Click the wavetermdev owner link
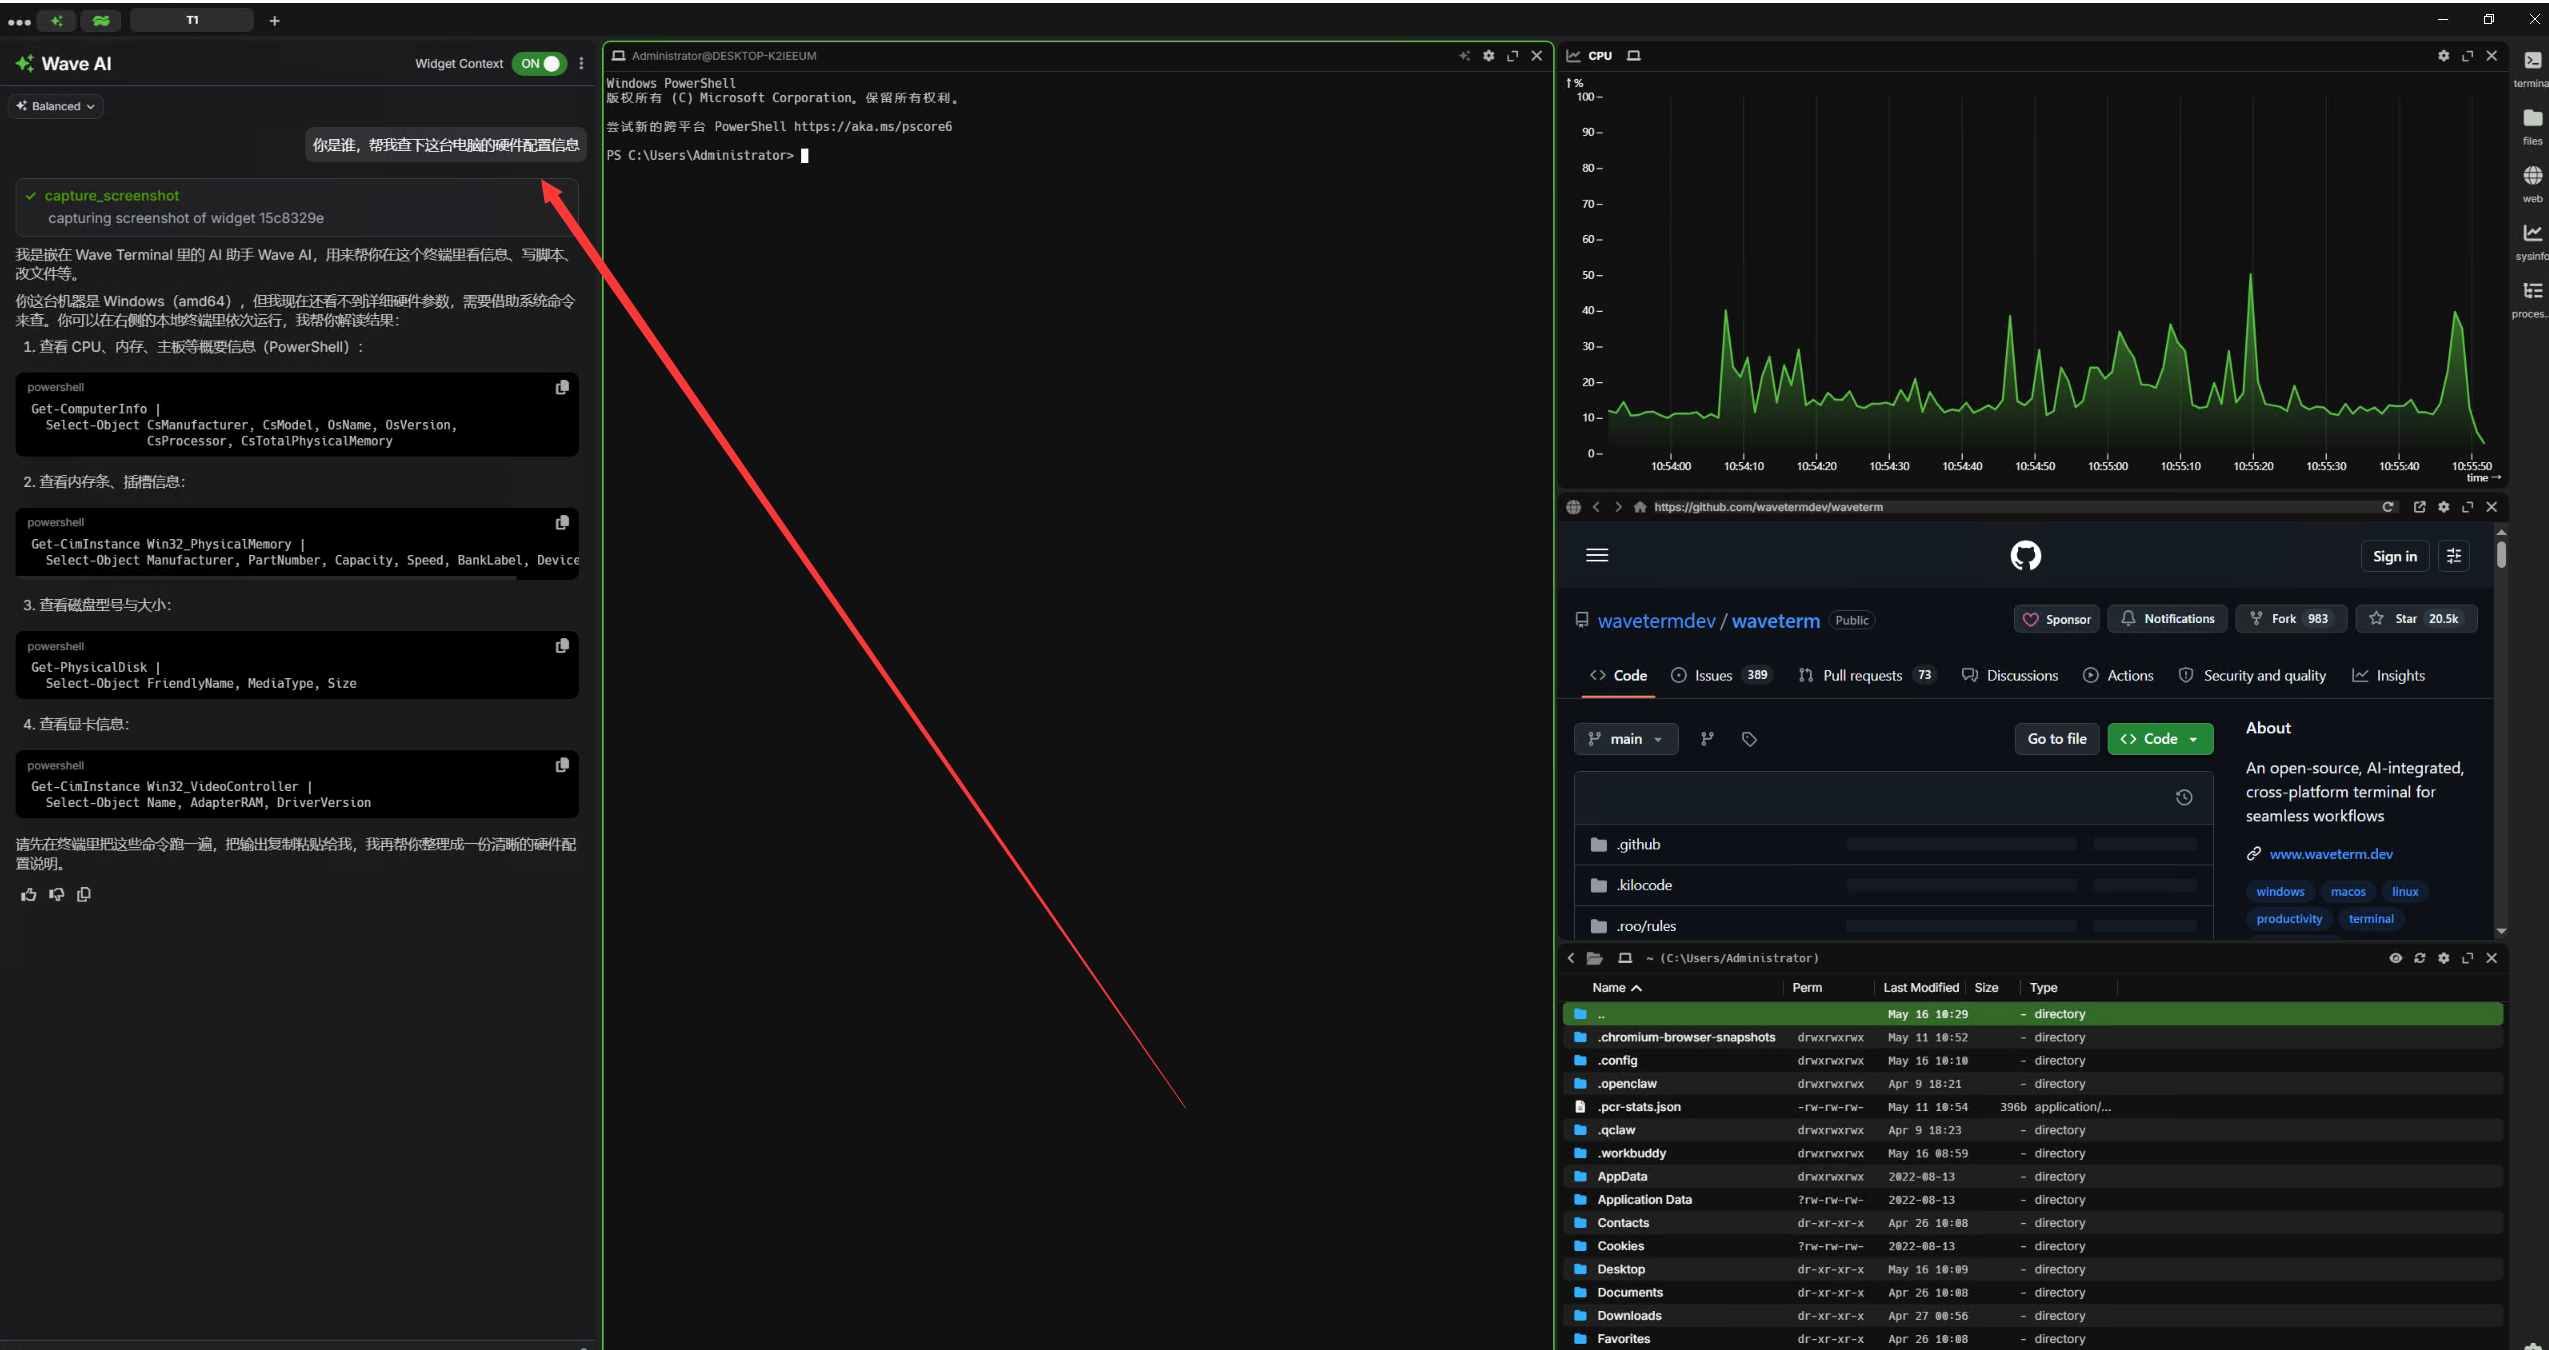 [x=1656, y=621]
